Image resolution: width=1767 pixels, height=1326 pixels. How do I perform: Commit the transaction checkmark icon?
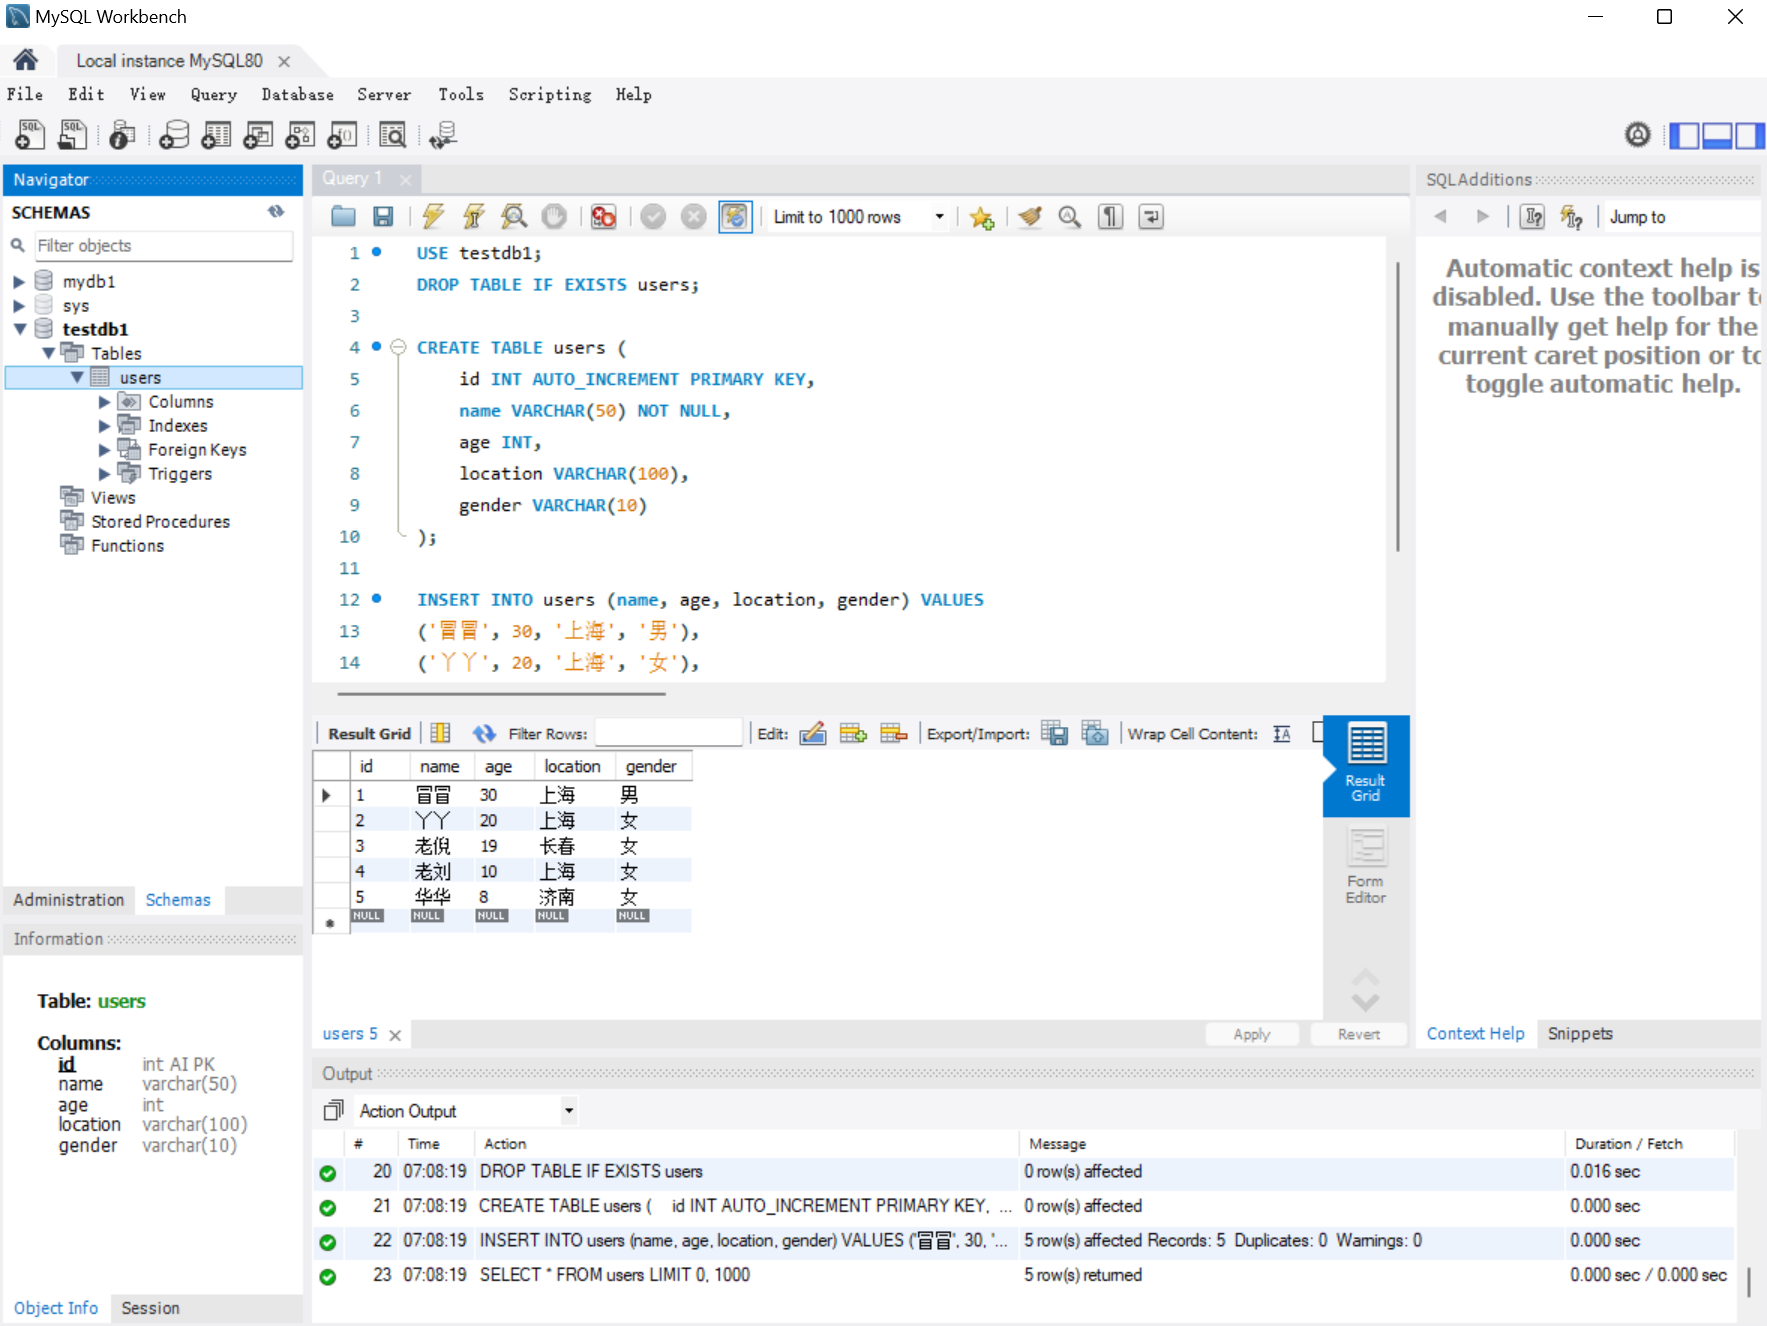click(x=653, y=216)
